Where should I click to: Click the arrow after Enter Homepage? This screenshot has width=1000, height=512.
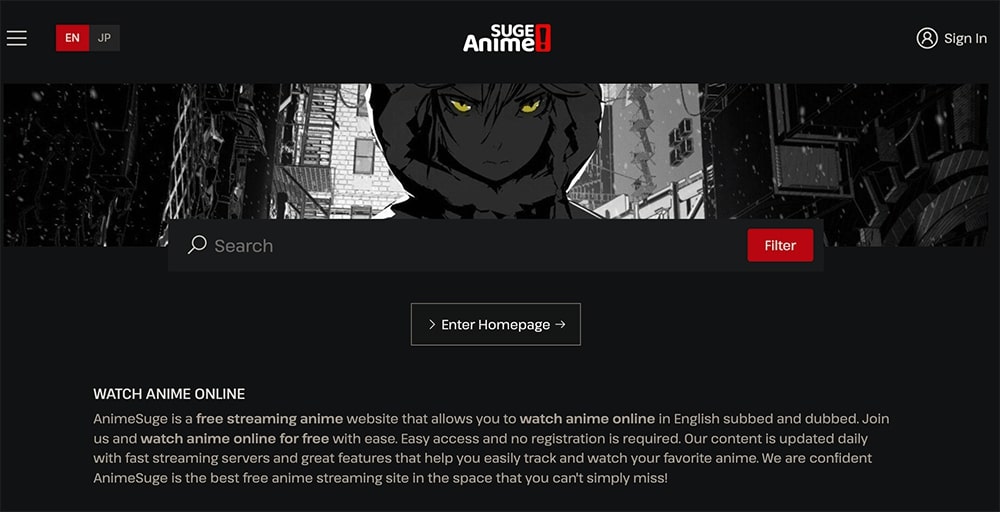click(x=560, y=325)
